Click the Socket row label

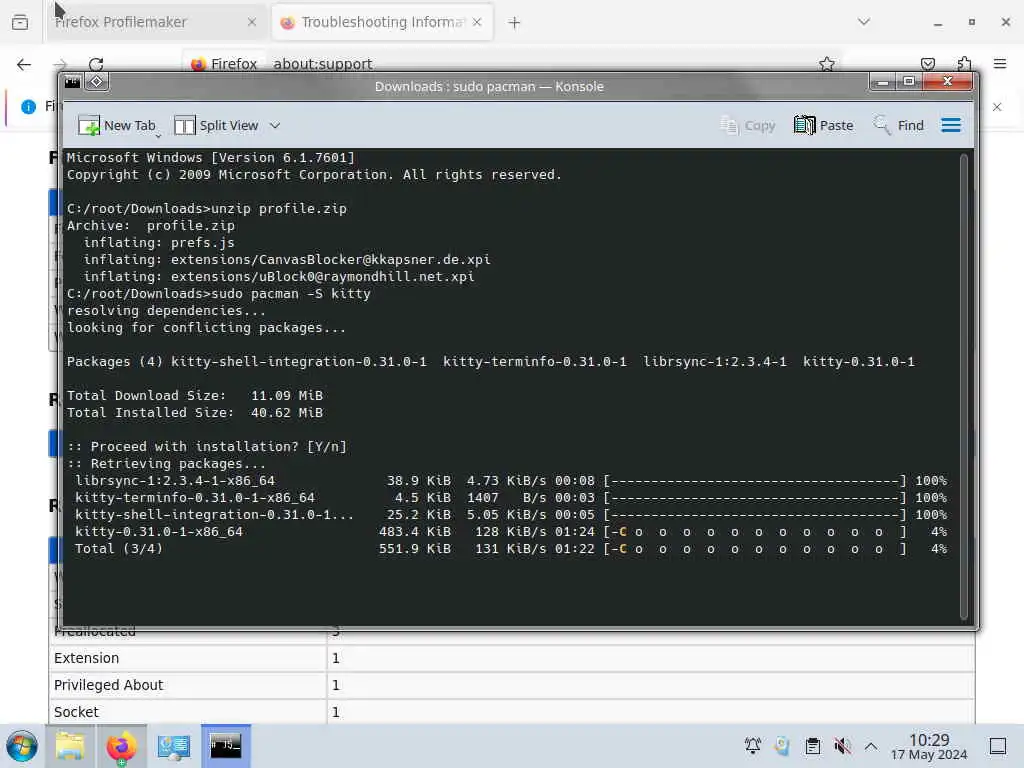76,712
